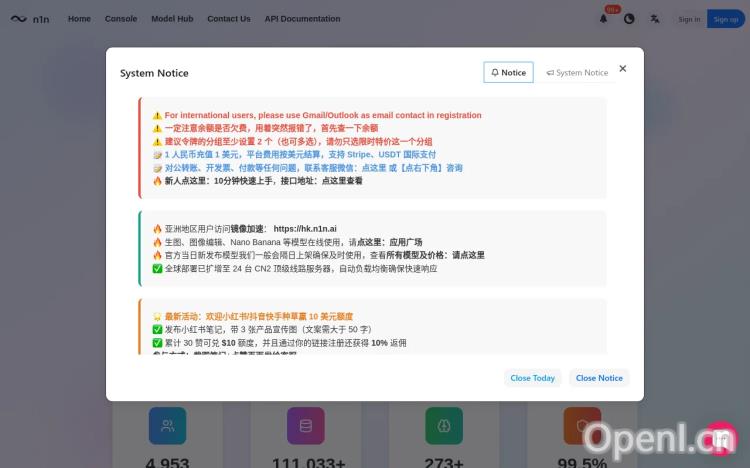
Task: Open the Console navigation link
Action: (x=121, y=19)
